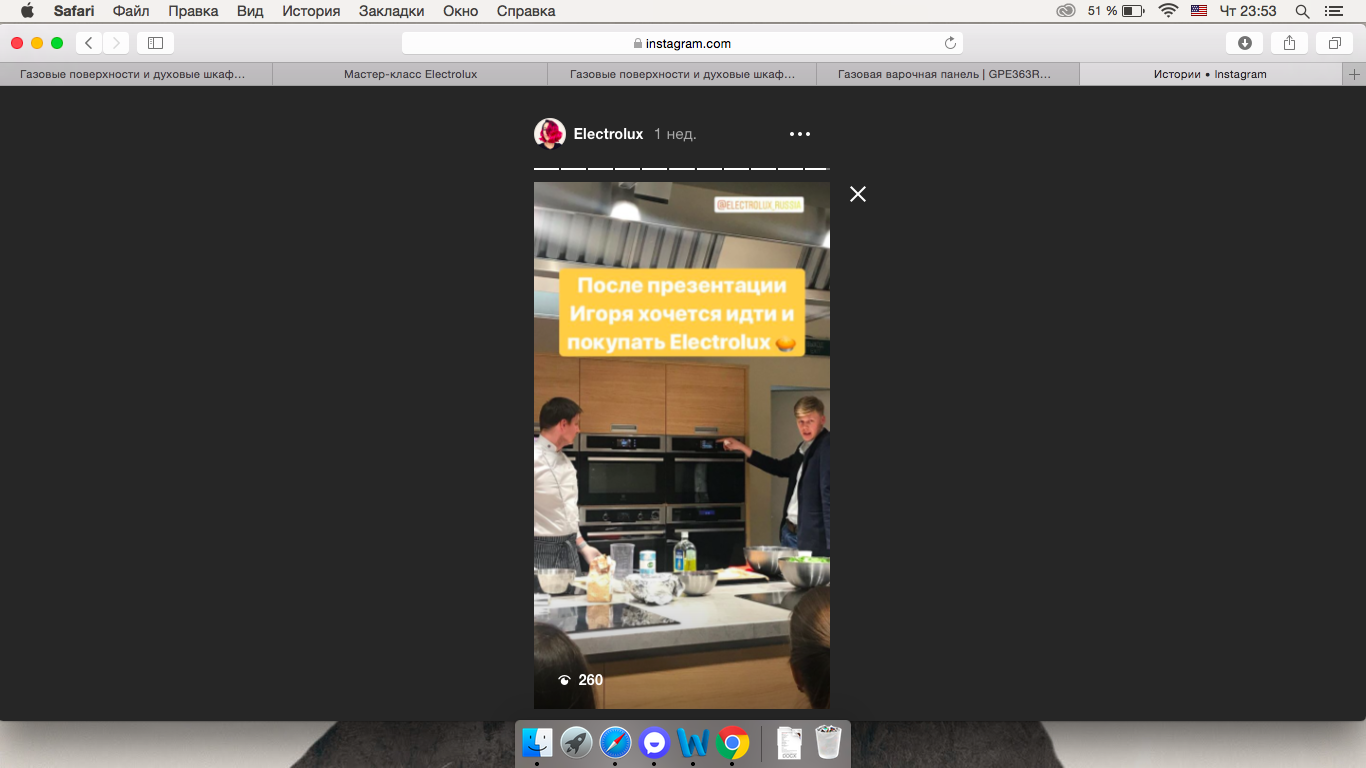Click the @electrolux_russia mention sticker
The width and height of the screenshot is (1366, 768).
(759, 205)
